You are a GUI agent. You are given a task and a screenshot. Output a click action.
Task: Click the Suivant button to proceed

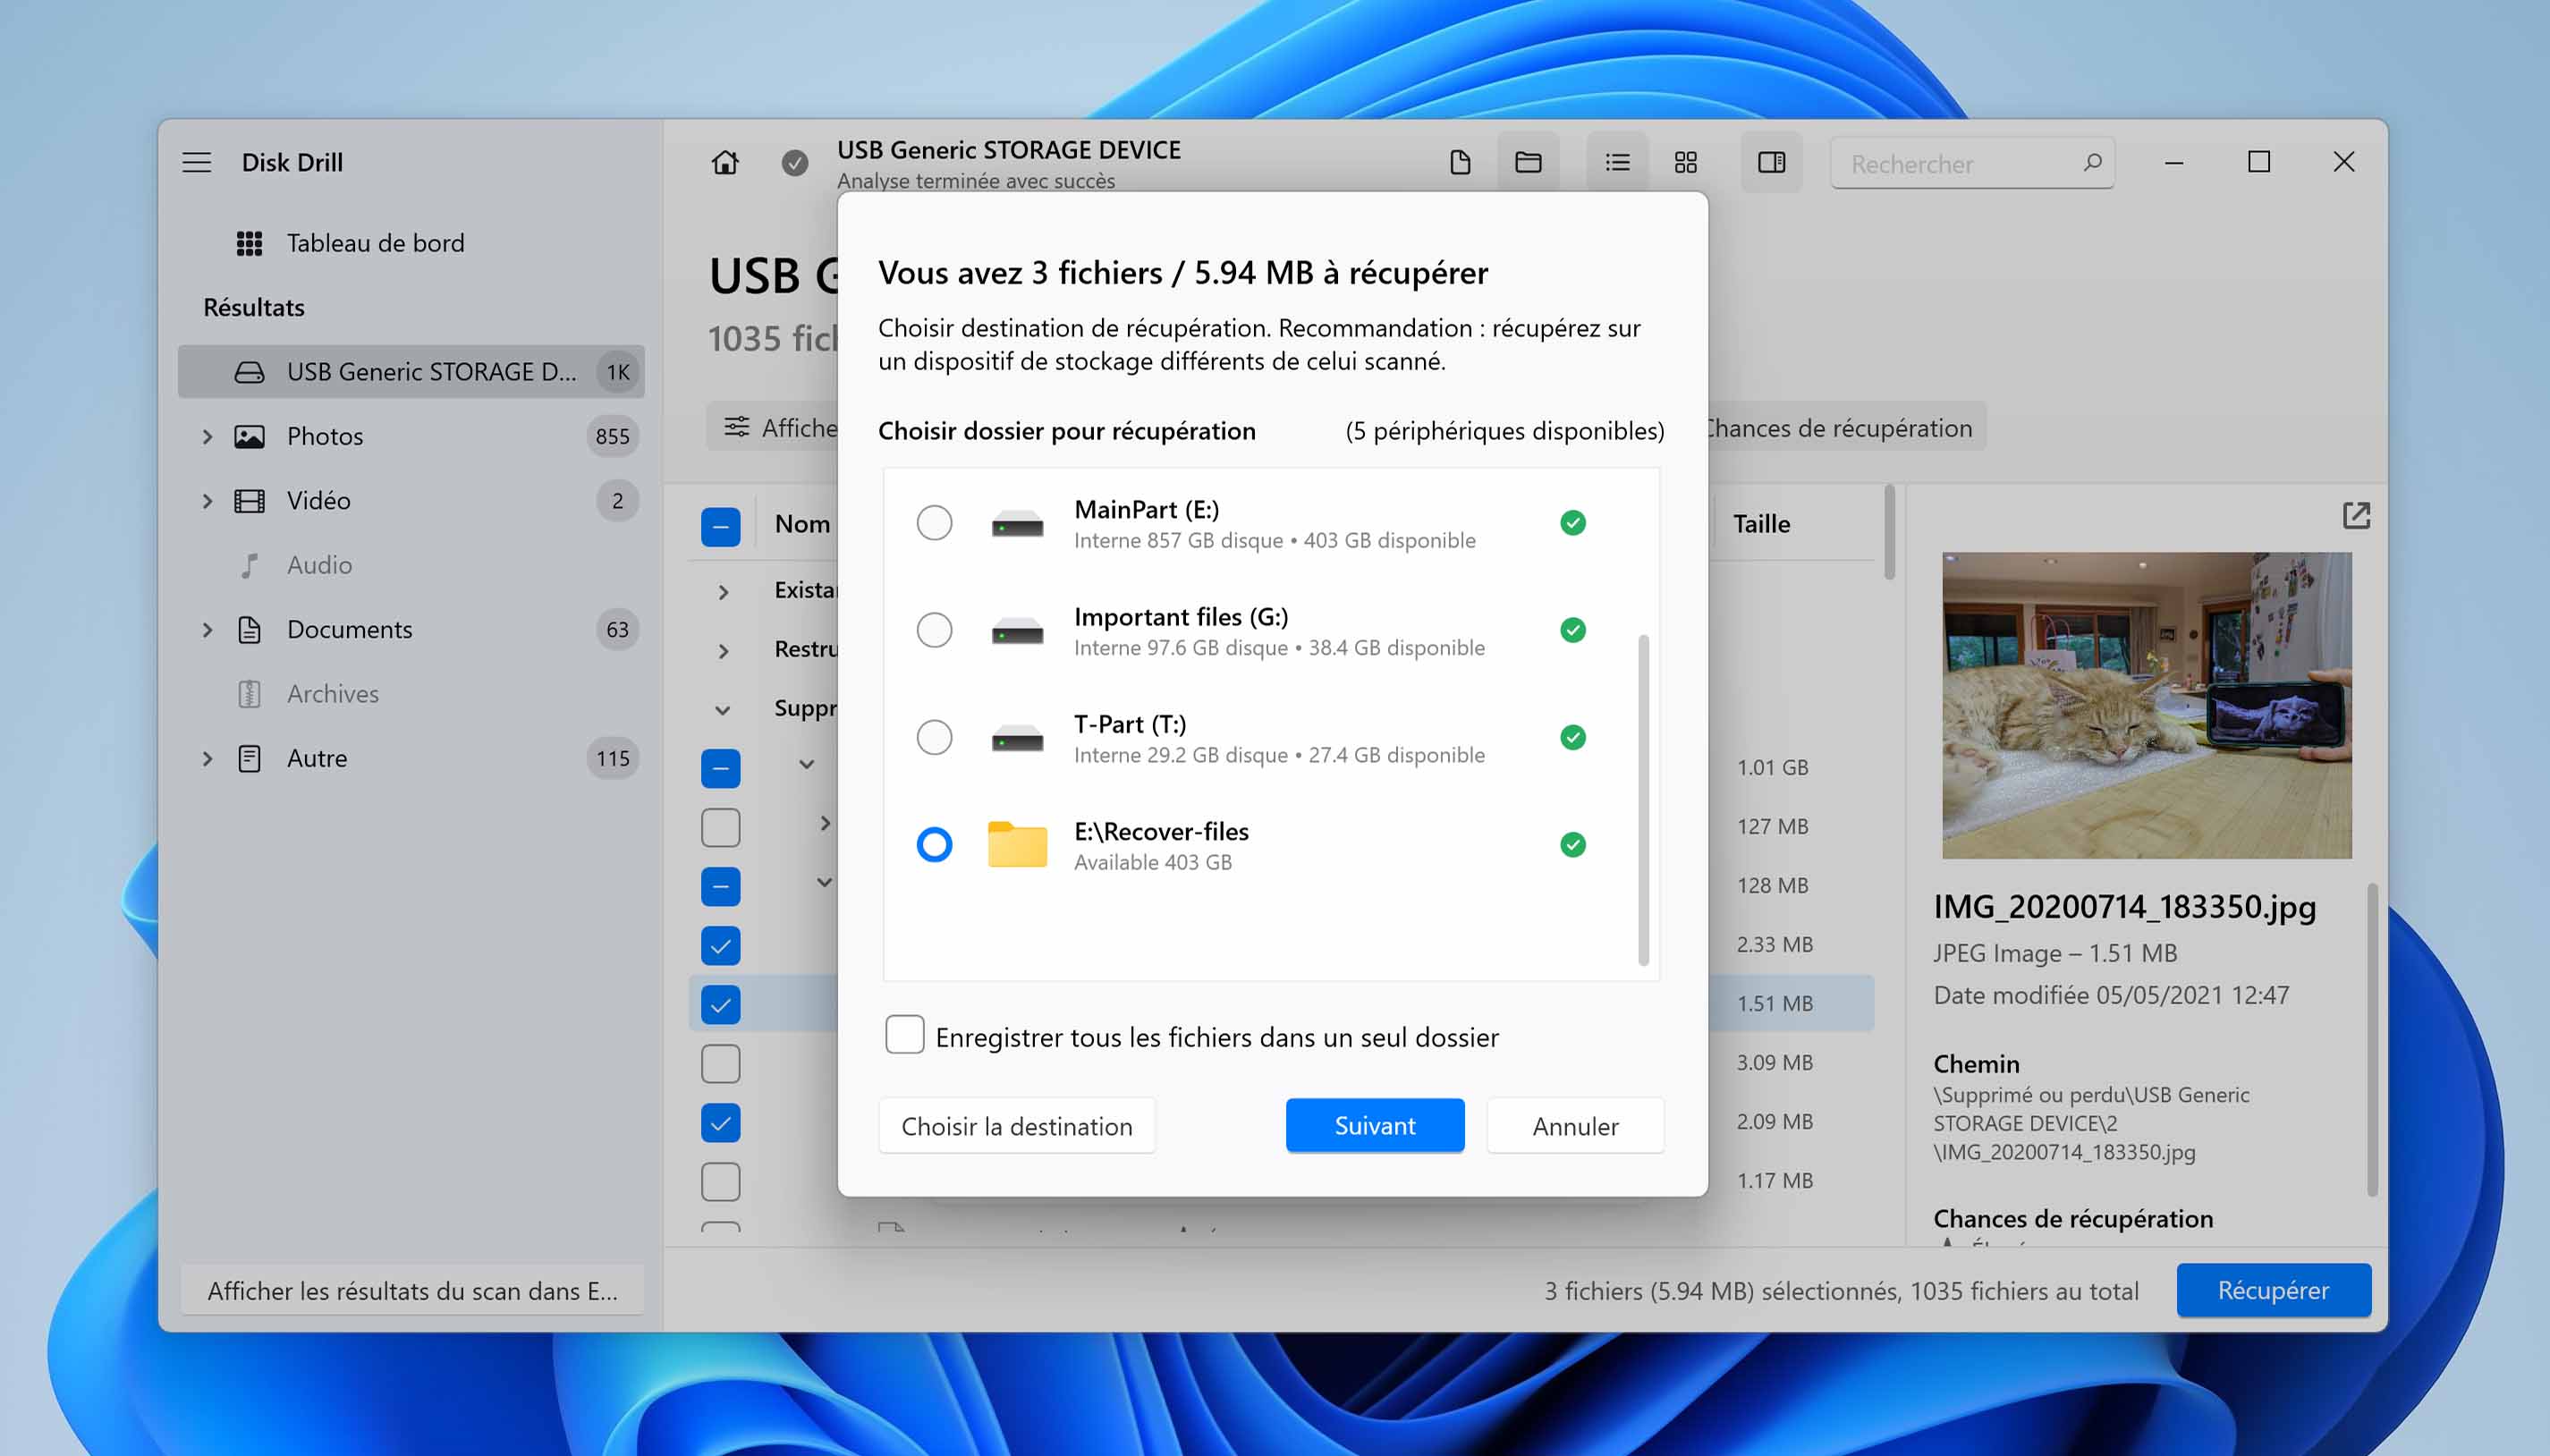coord(1373,1125)
